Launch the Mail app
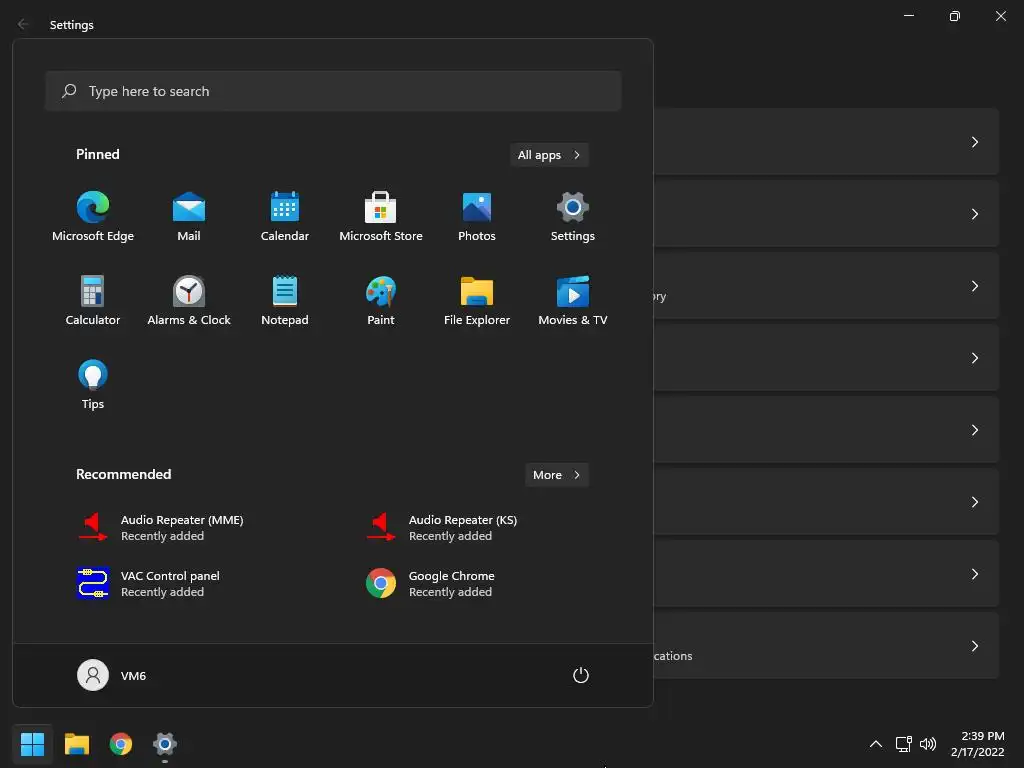The width and height of the screenshot is (1024, 768). pyautogui.click(x=189, y=216)
